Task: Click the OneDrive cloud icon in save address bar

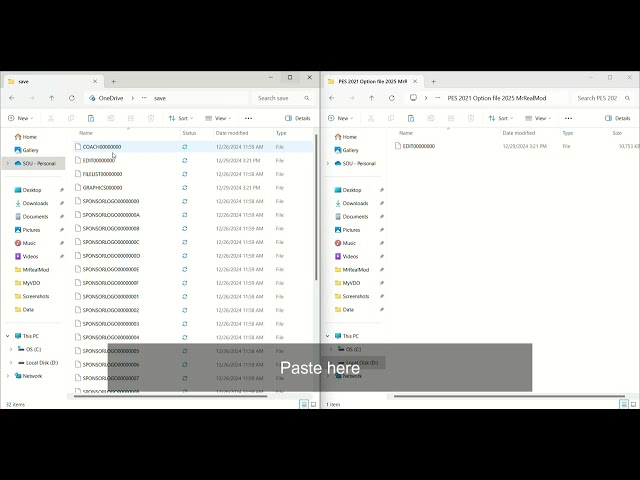Action: point(92,98)
